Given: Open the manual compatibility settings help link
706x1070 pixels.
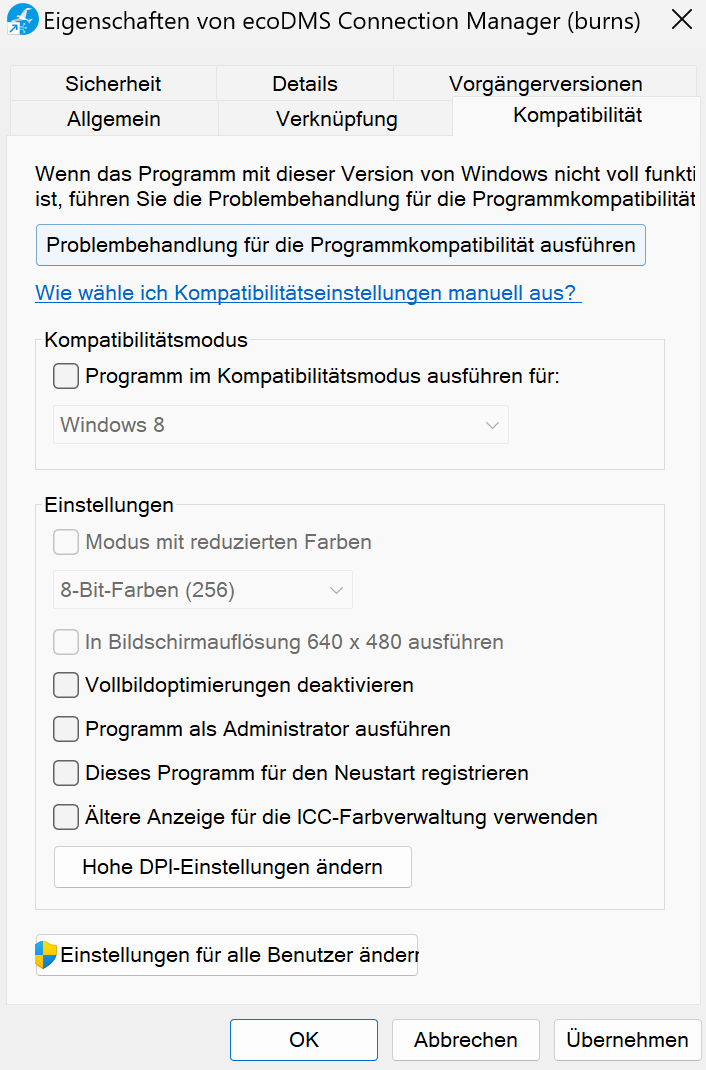Looking at the screenshot, I should coord(308,293).
